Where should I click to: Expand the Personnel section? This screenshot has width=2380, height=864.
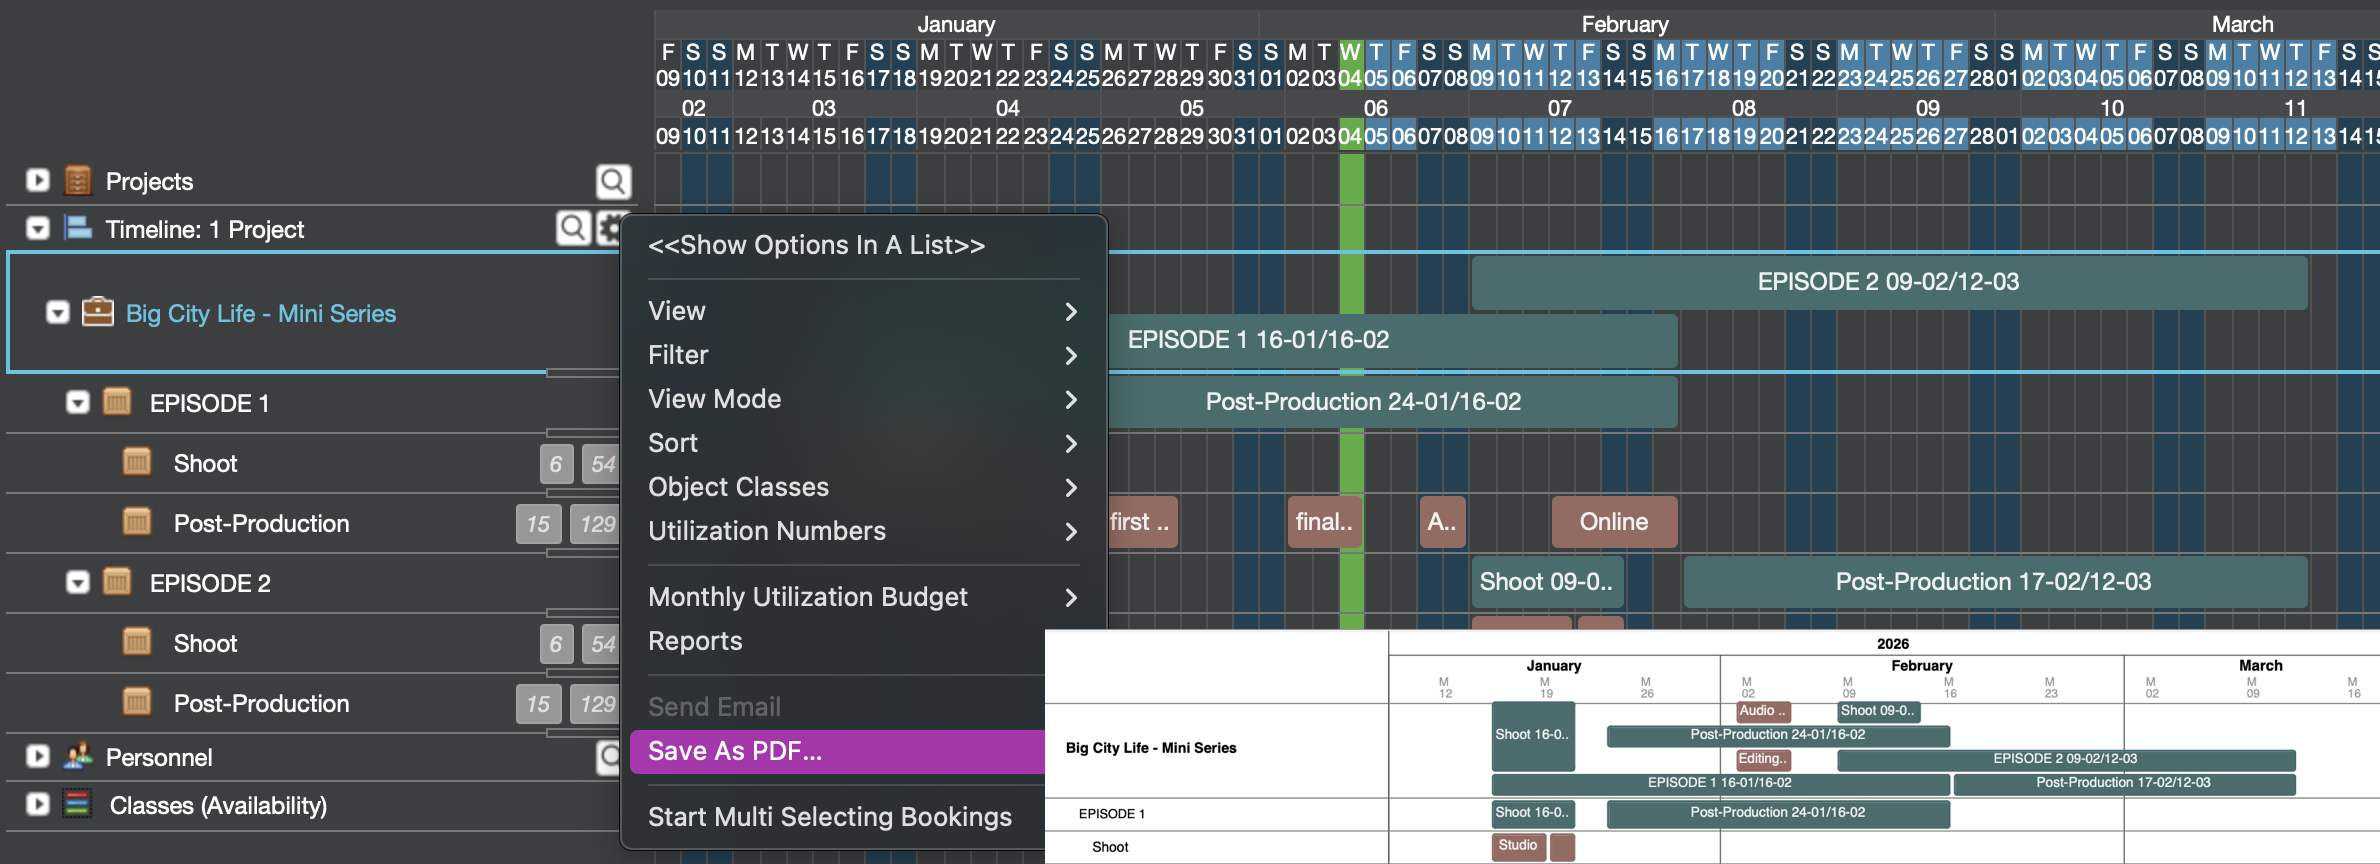[x=38, y=756]
